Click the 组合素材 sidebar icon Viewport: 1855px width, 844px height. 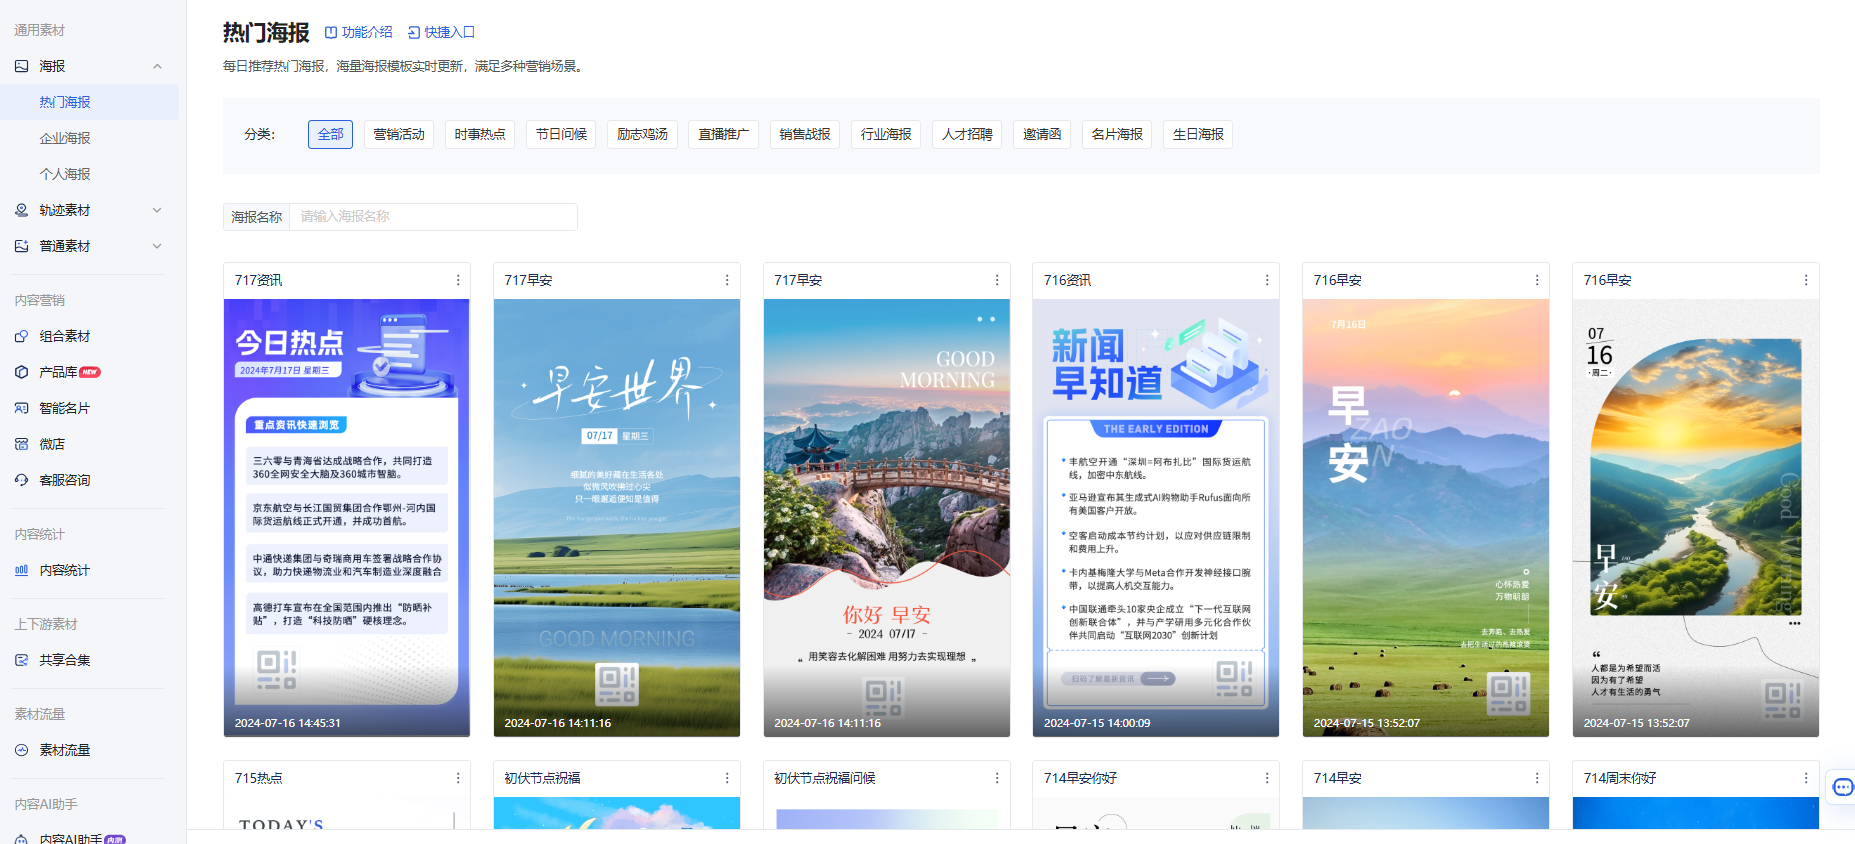tap(22, 336)
